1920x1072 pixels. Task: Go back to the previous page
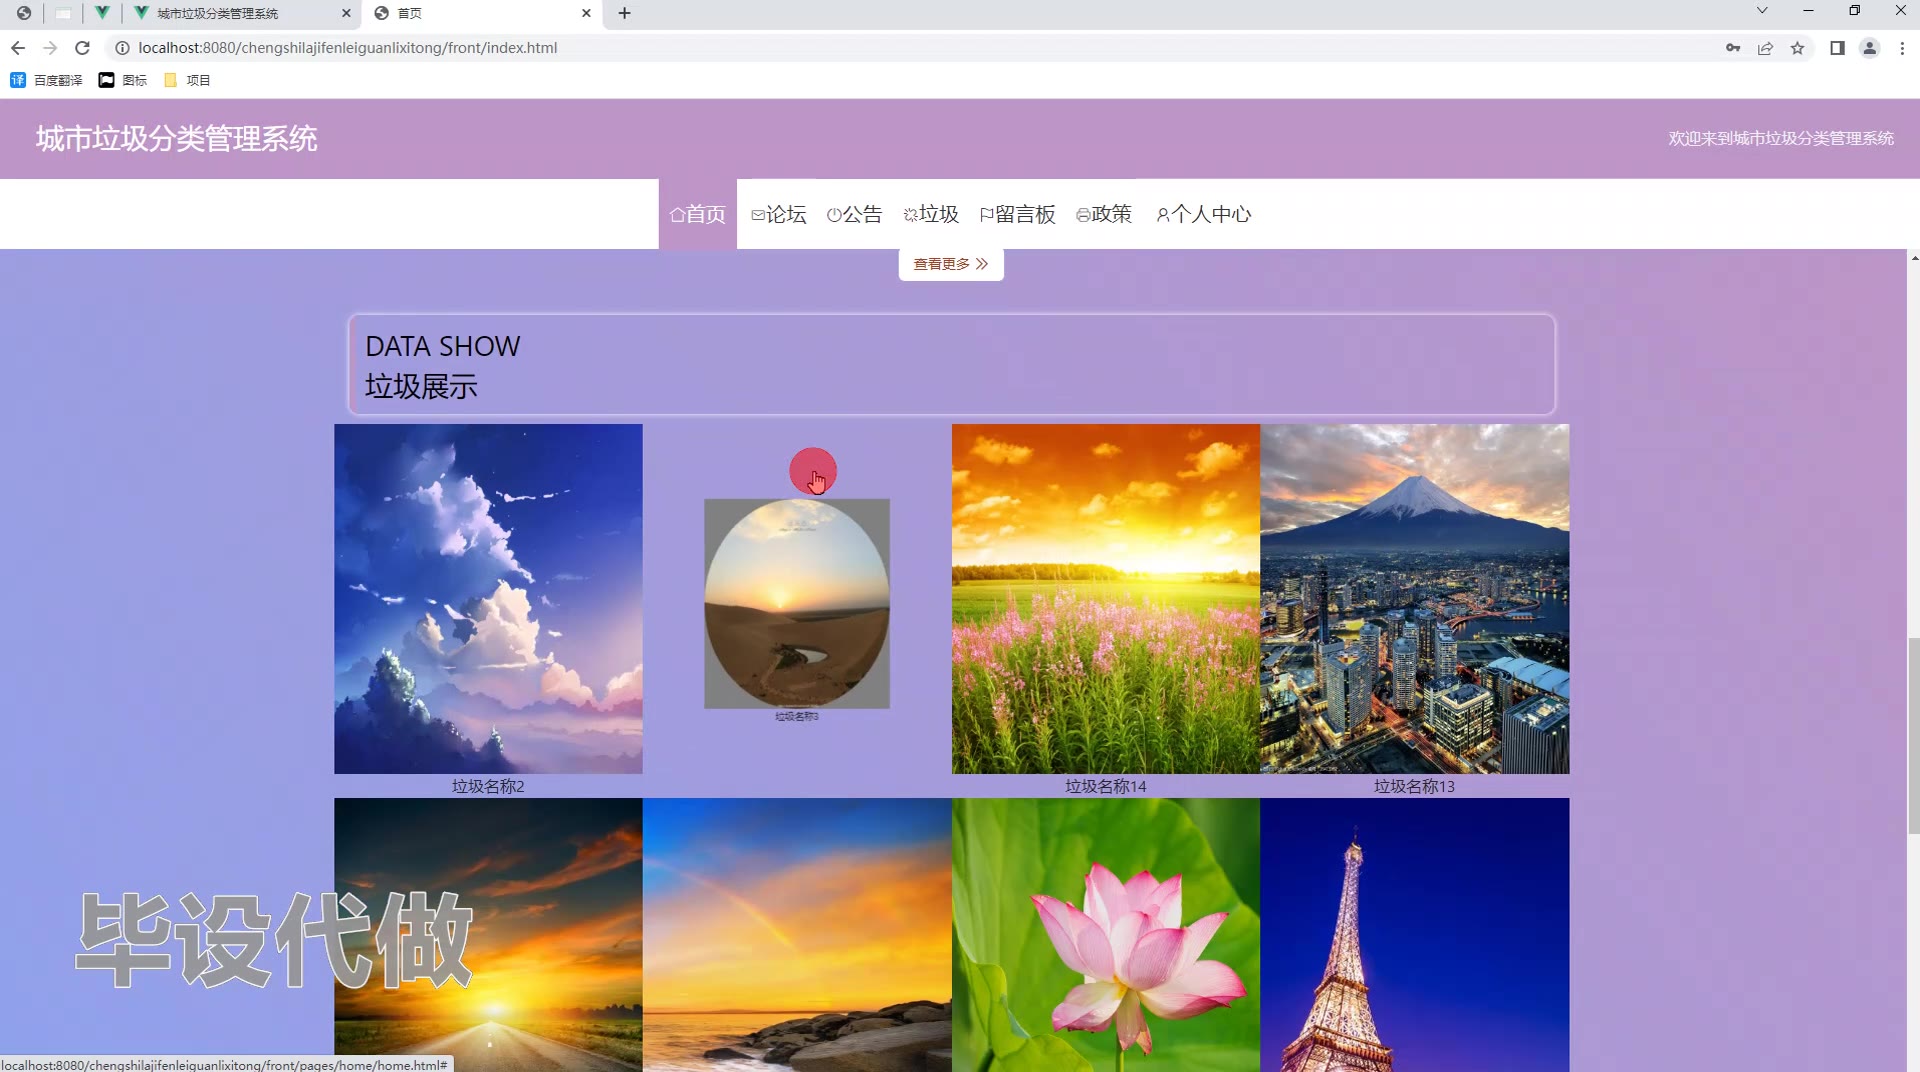tap(18, 48)
